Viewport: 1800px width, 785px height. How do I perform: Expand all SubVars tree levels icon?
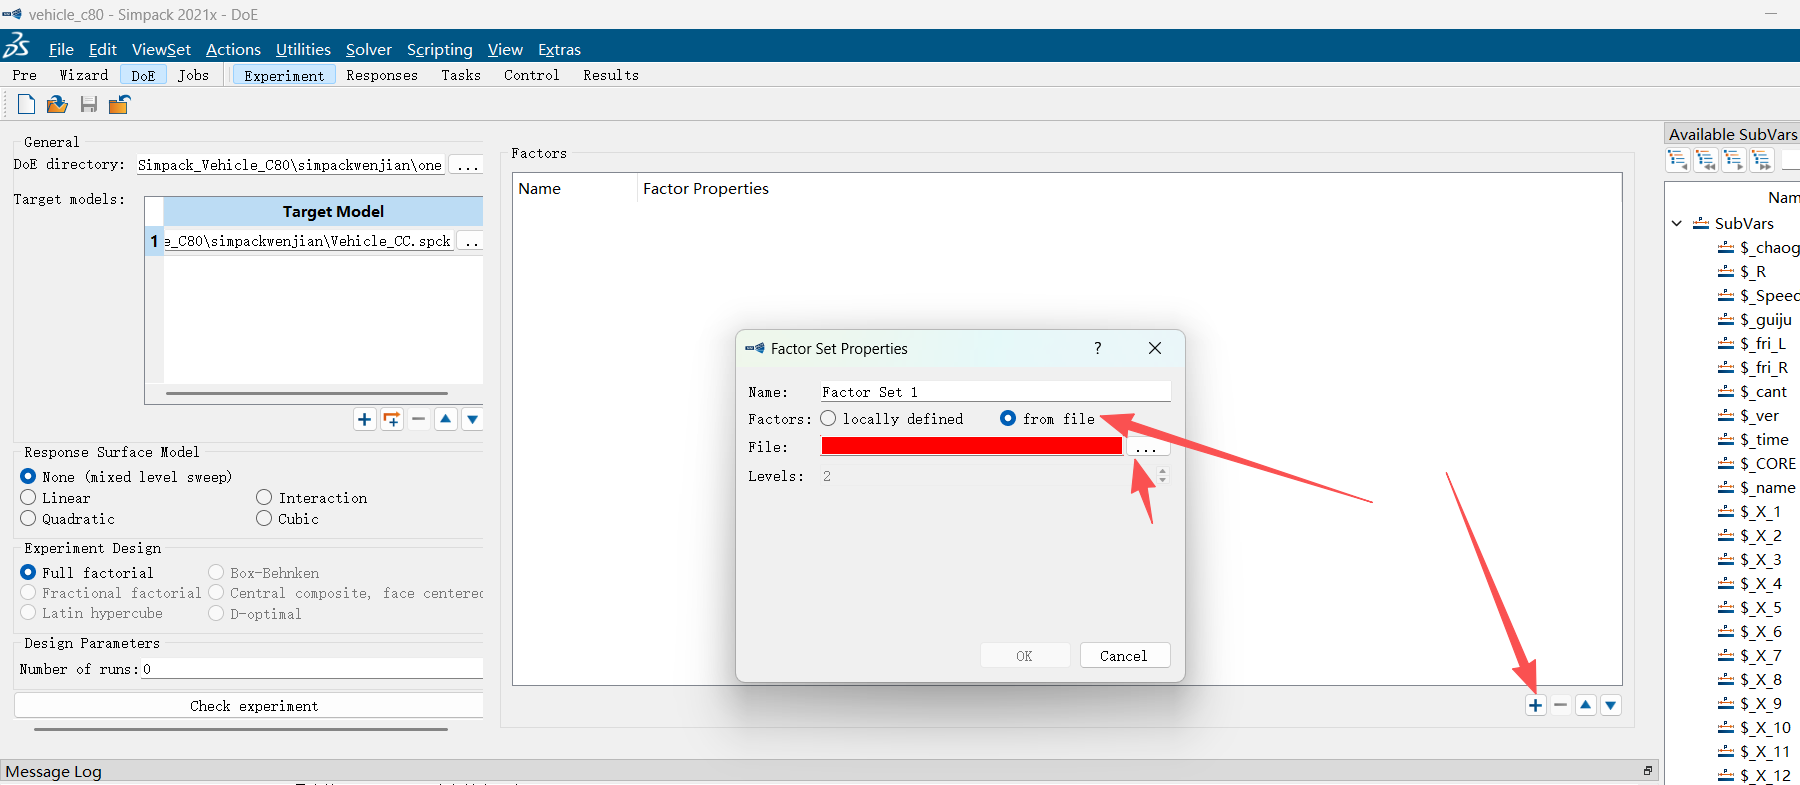pyautogui.click(x=1762, y=160)
